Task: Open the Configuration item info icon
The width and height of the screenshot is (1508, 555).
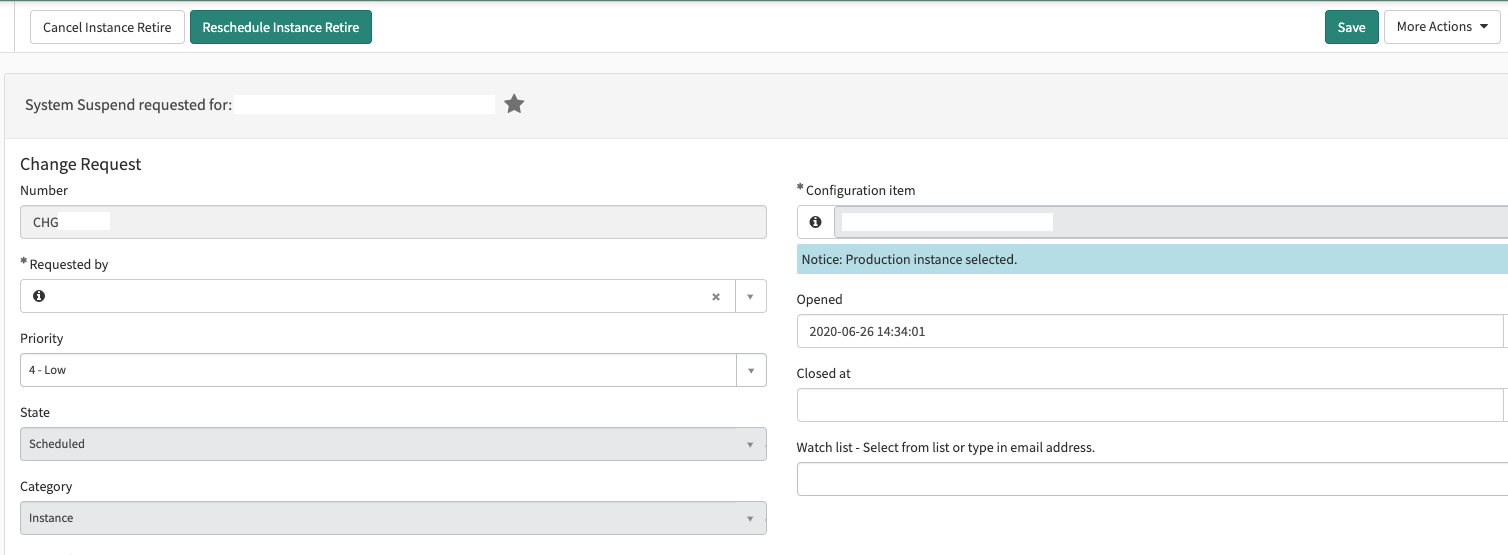Action: [815, 222]
